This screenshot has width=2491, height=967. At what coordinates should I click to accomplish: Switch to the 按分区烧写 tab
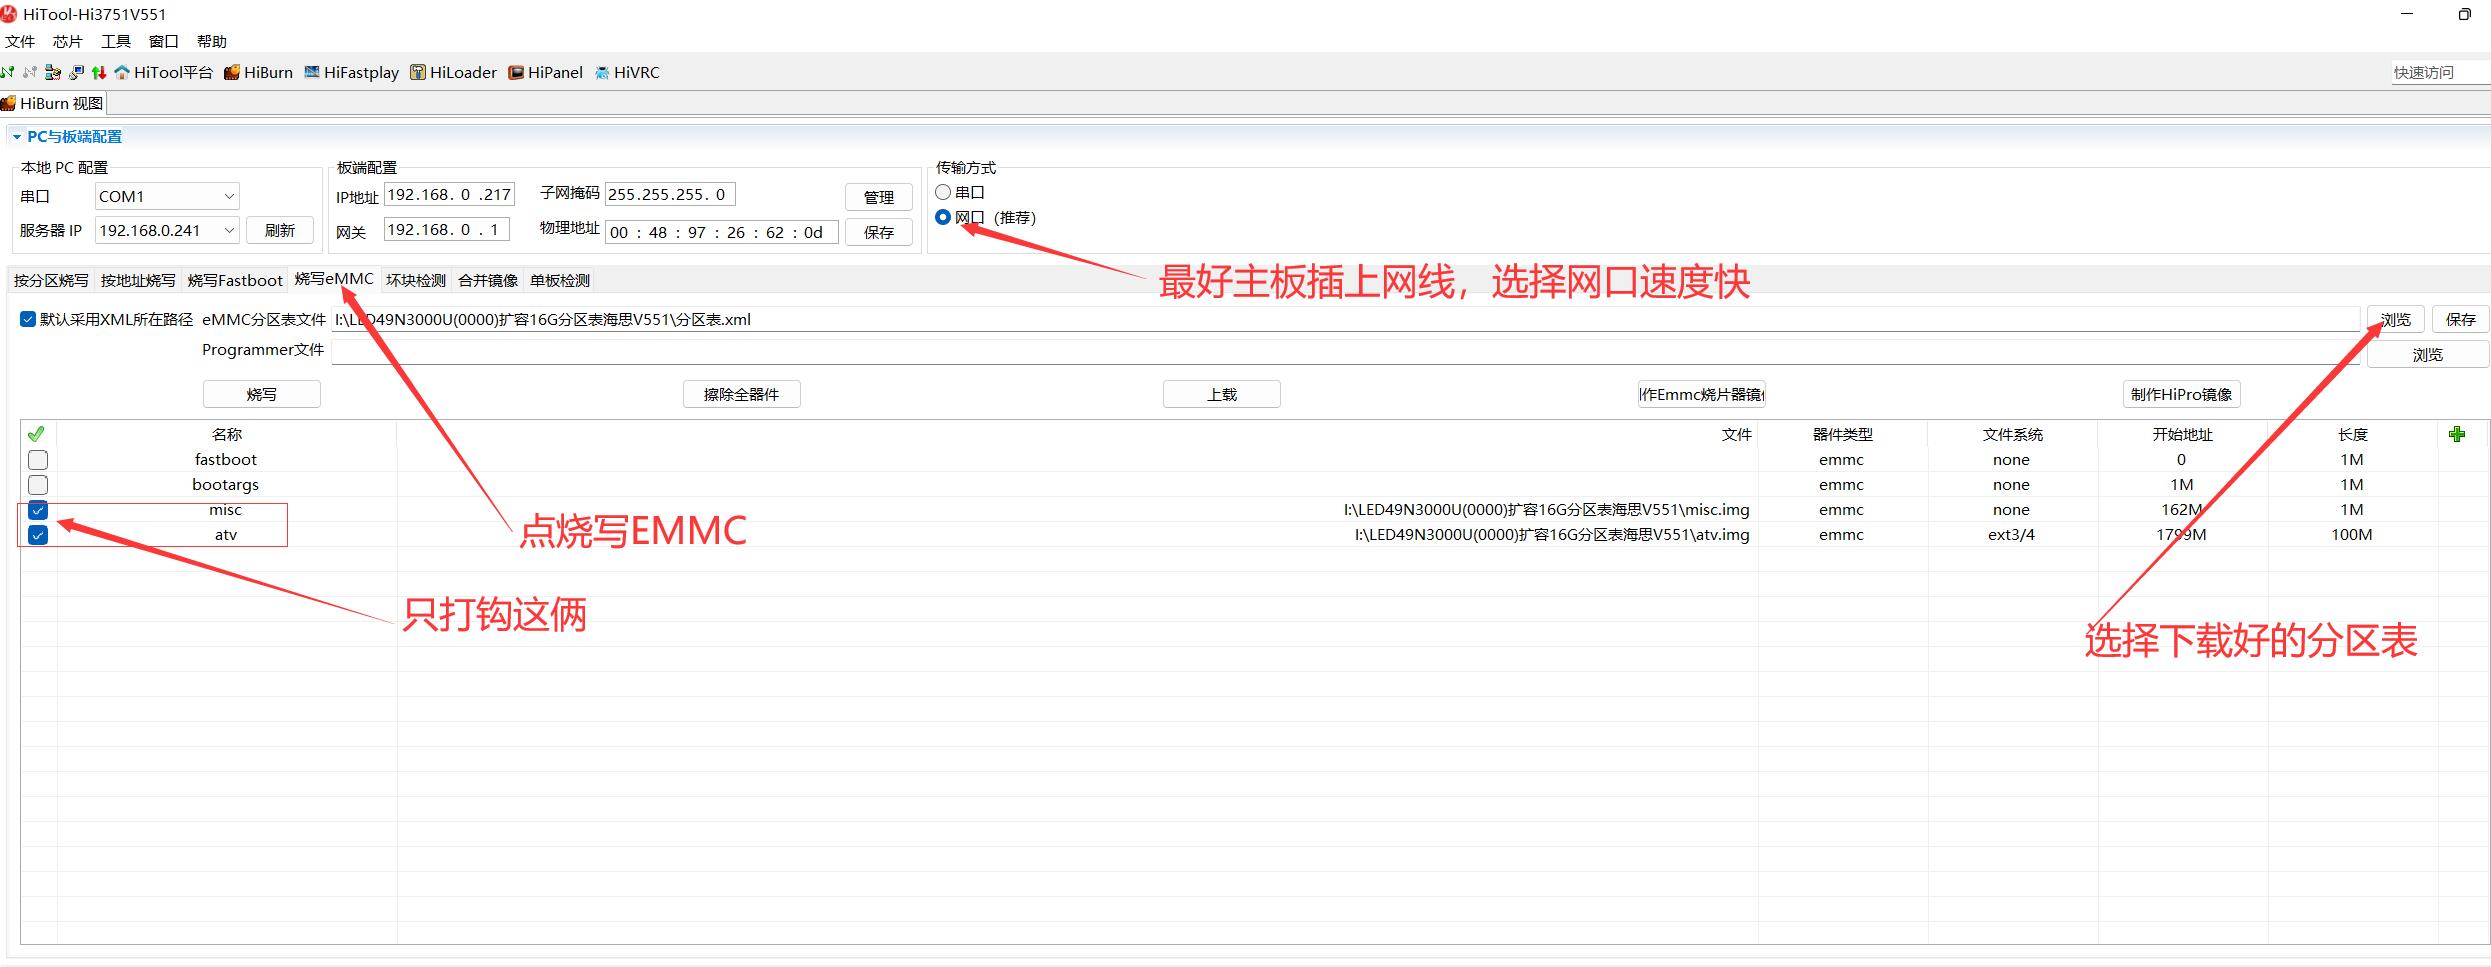51,280
